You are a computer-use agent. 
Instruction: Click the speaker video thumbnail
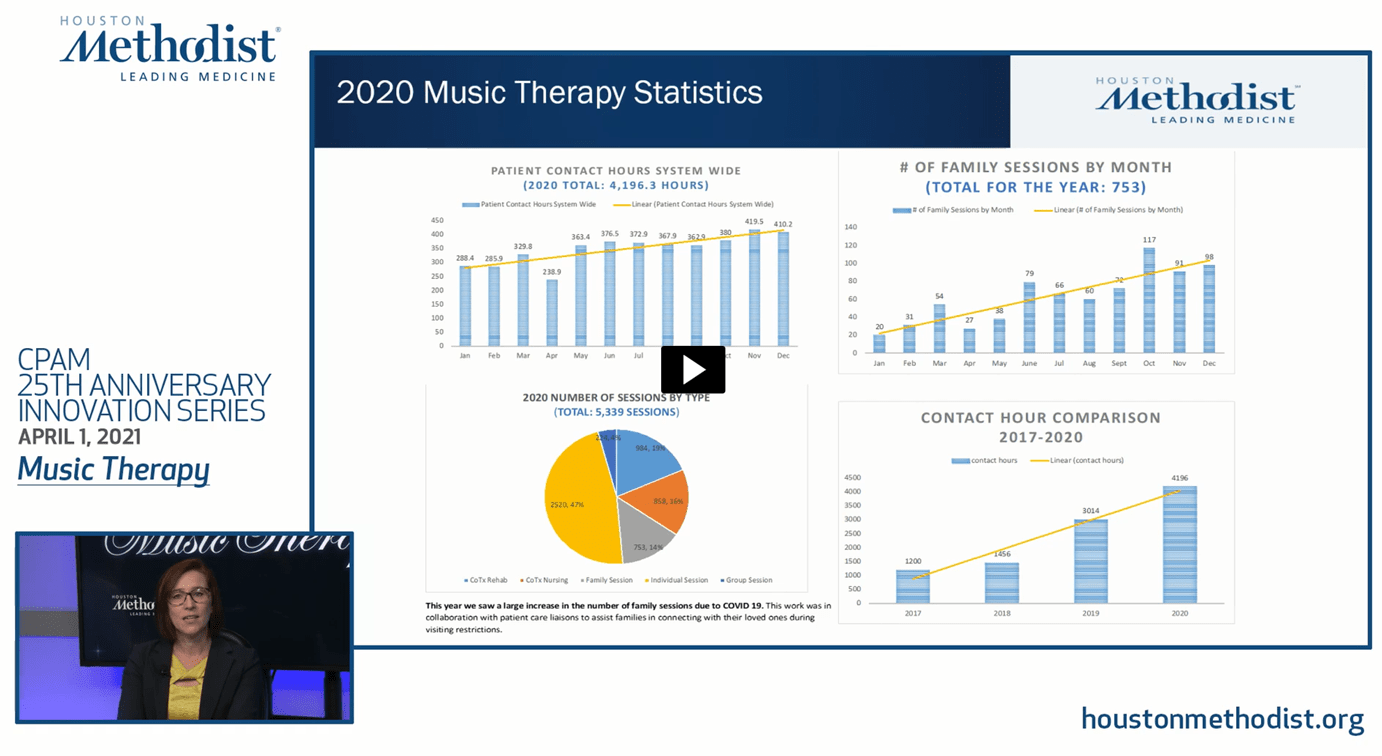pos(184,627)
